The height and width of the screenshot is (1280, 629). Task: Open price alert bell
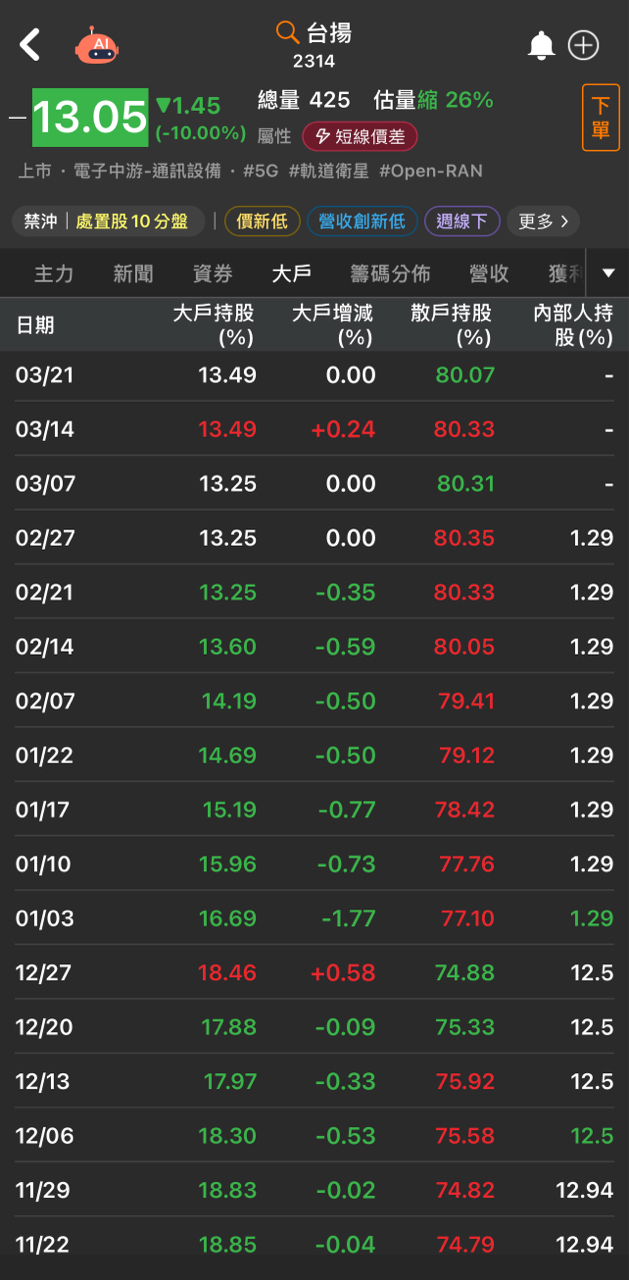click(541, 45)
